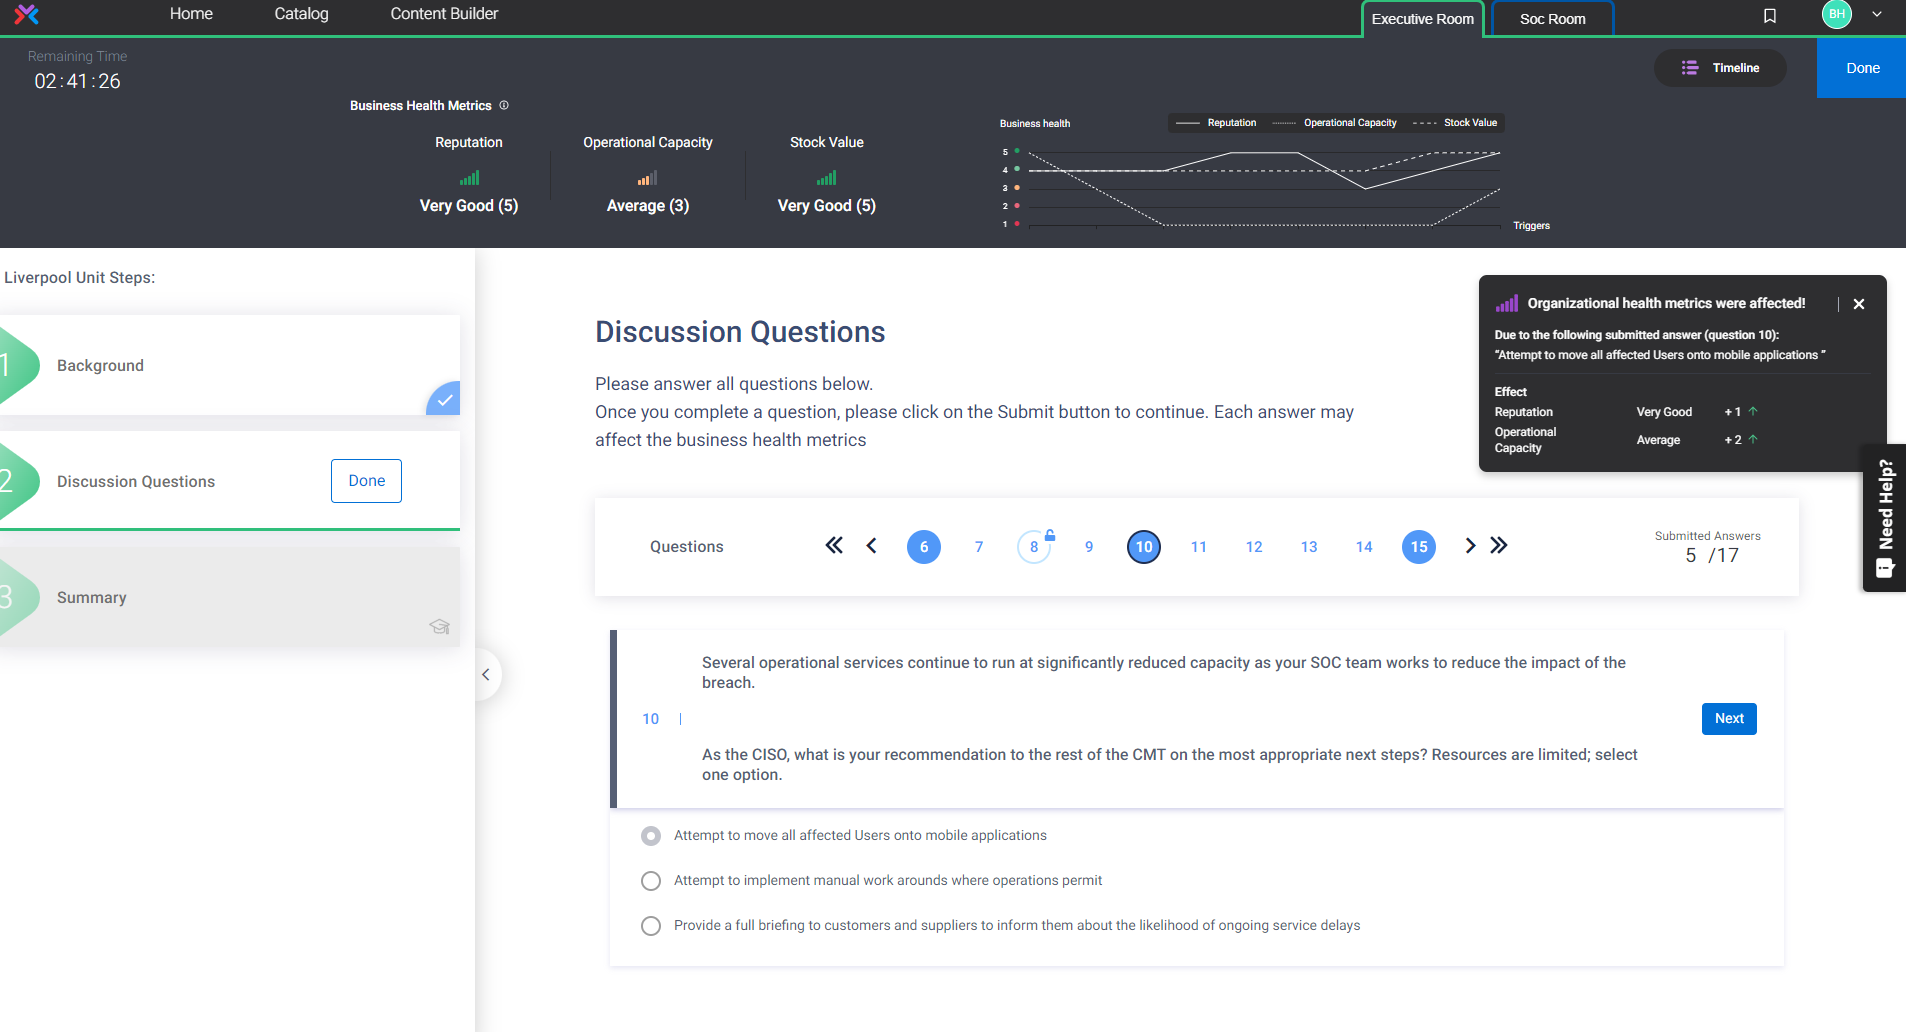The height and width of the screenshot is (1032, 1906).
Task: Select question 14
Action: (1364, 547)
